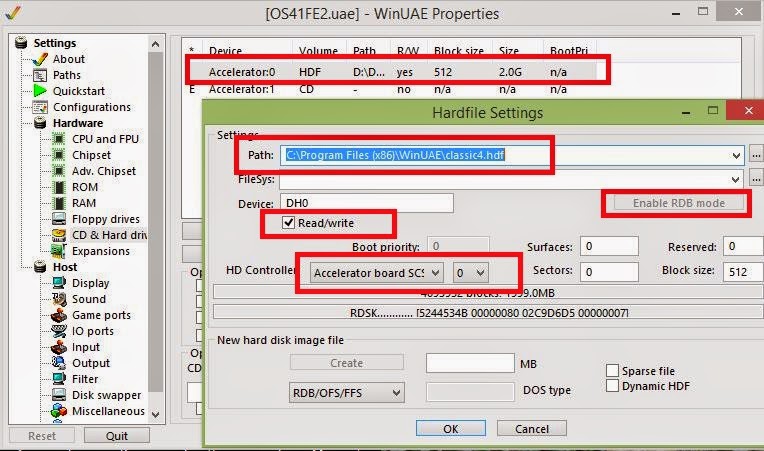Click the About checkmark icon in tree
Image resolution: width=764 pixels, height=451 pixels.
tap(39, 59)
